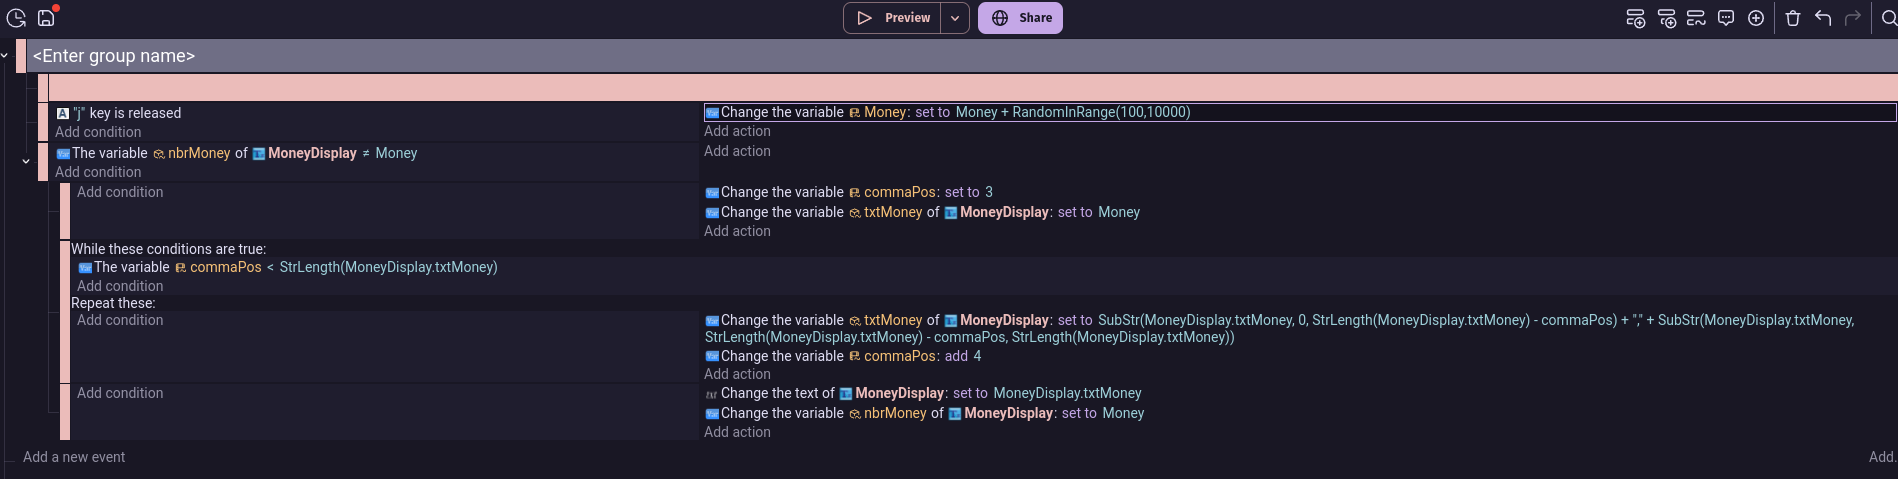This screenshot has height=479, width=1898.
Task: Open the history clock icon at top left
Action: coord(17,18)
